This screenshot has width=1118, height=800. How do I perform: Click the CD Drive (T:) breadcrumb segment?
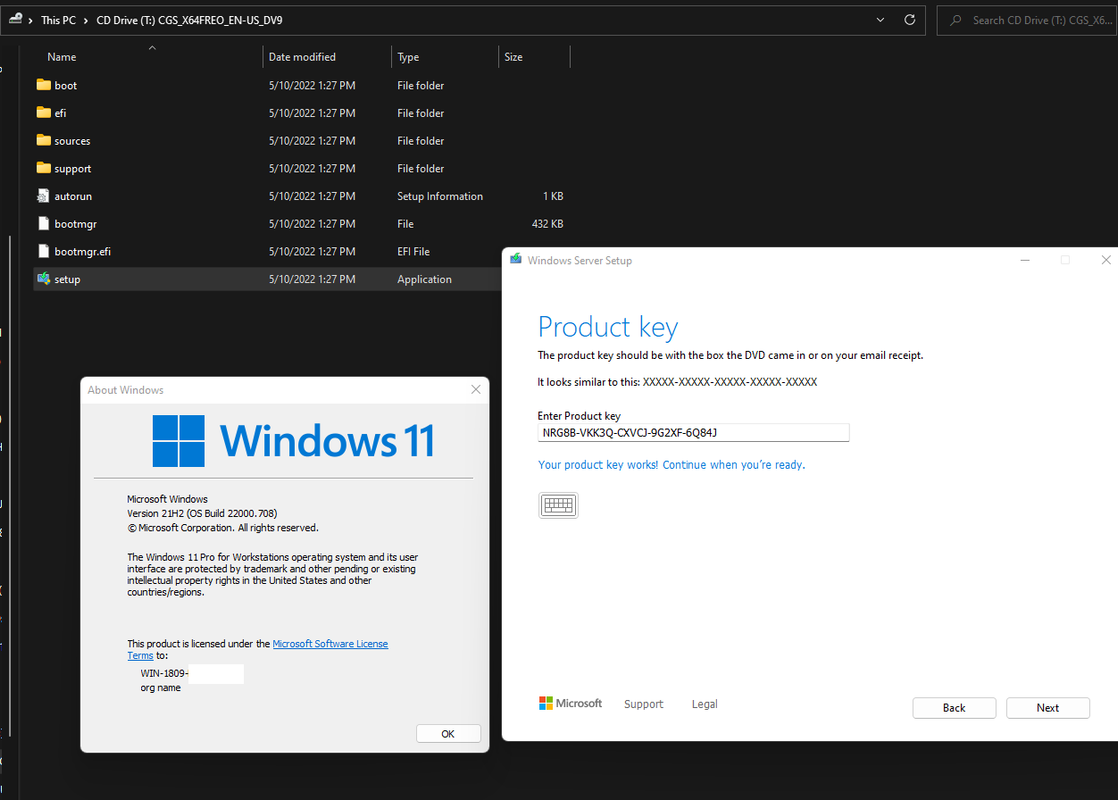tap(190, 21)
